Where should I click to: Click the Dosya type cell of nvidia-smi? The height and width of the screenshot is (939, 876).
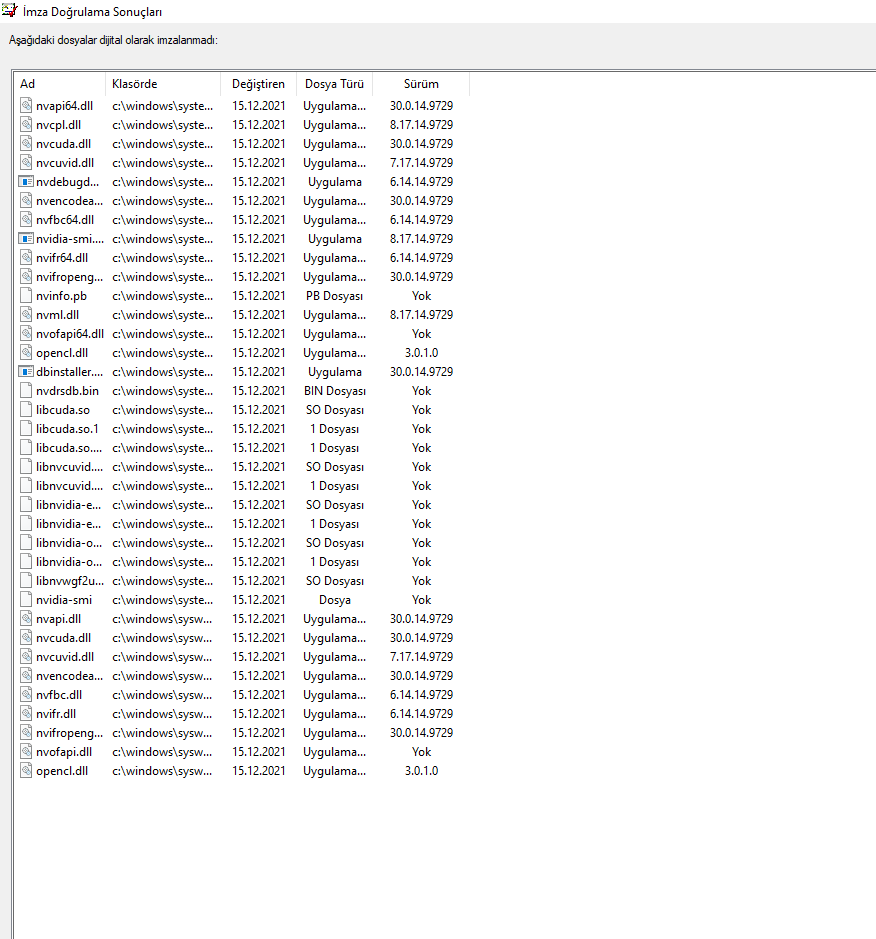pyautogui.click(x=335, y=599)
